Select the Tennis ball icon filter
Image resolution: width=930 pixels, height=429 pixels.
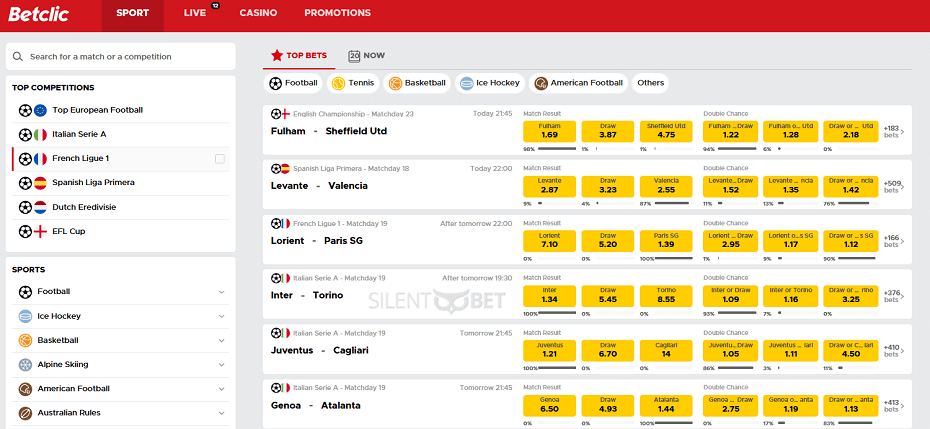[x=339, y=83]
